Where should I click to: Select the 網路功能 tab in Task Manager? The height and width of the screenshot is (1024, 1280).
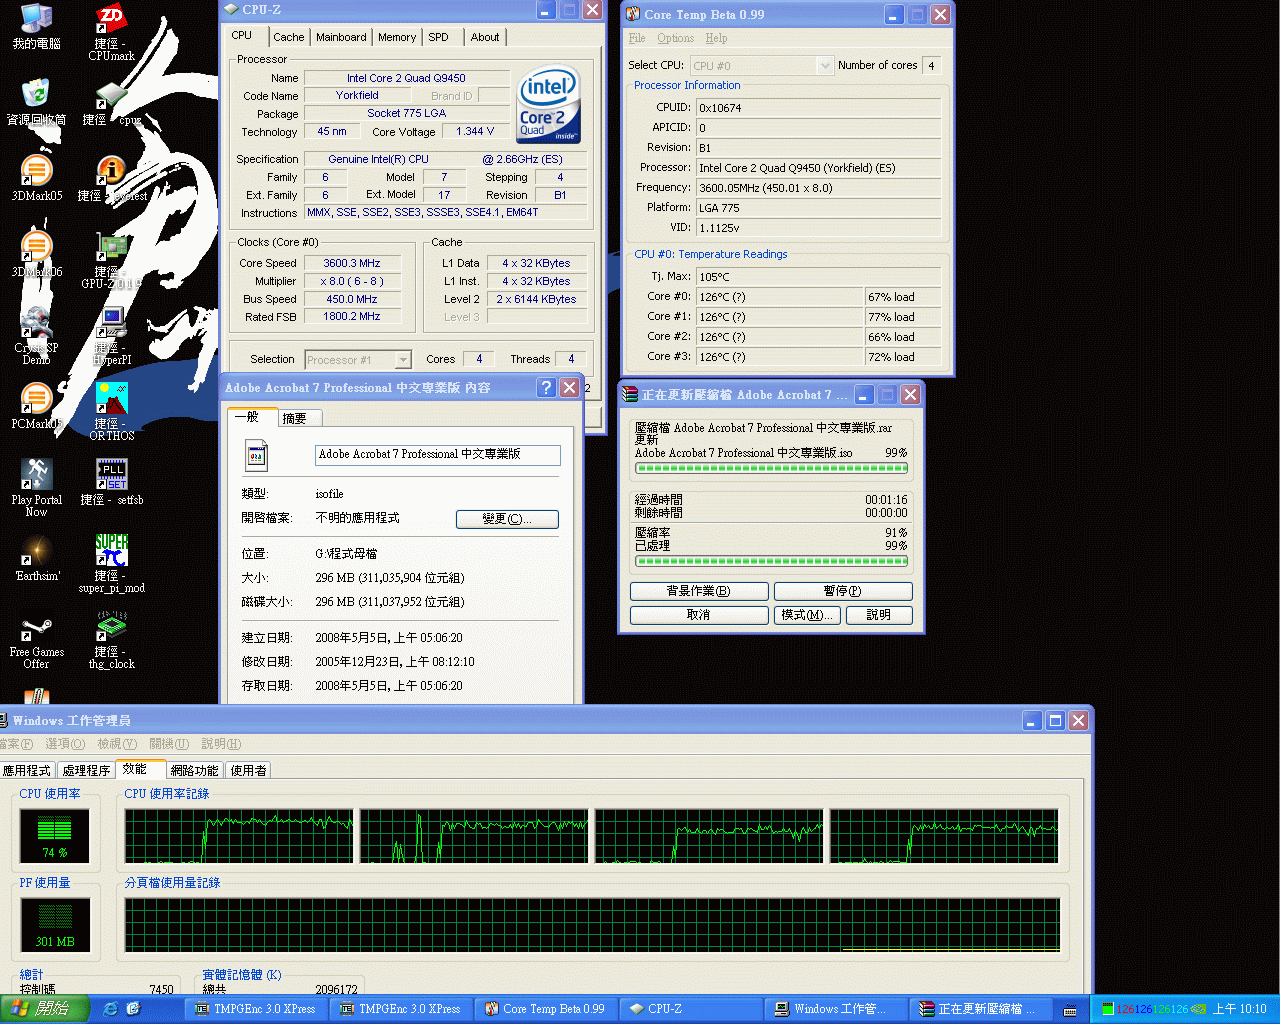[194, 770]
